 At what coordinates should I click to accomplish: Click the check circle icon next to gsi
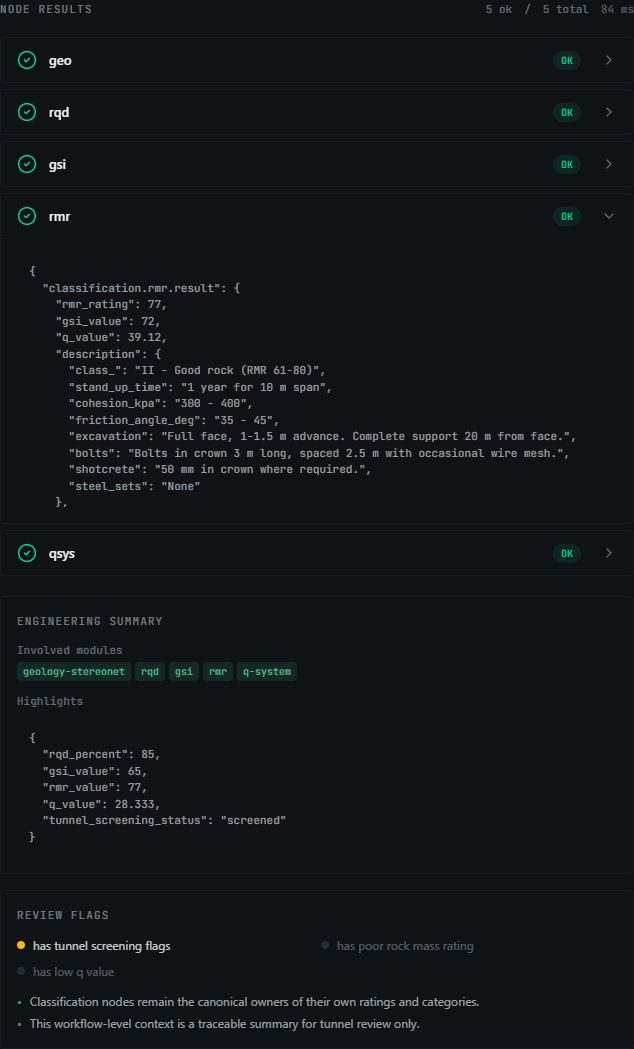click(27, 164)
